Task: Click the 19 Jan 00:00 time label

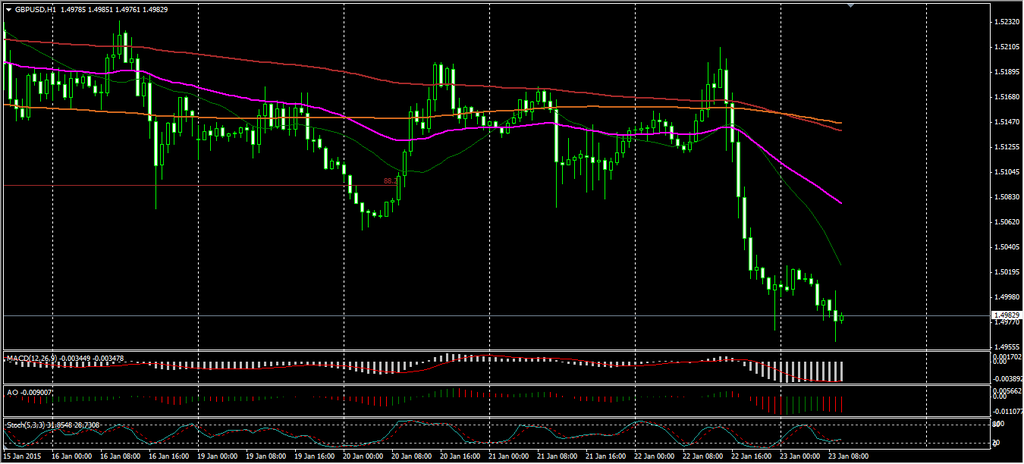Action: [x=217, y=455]
